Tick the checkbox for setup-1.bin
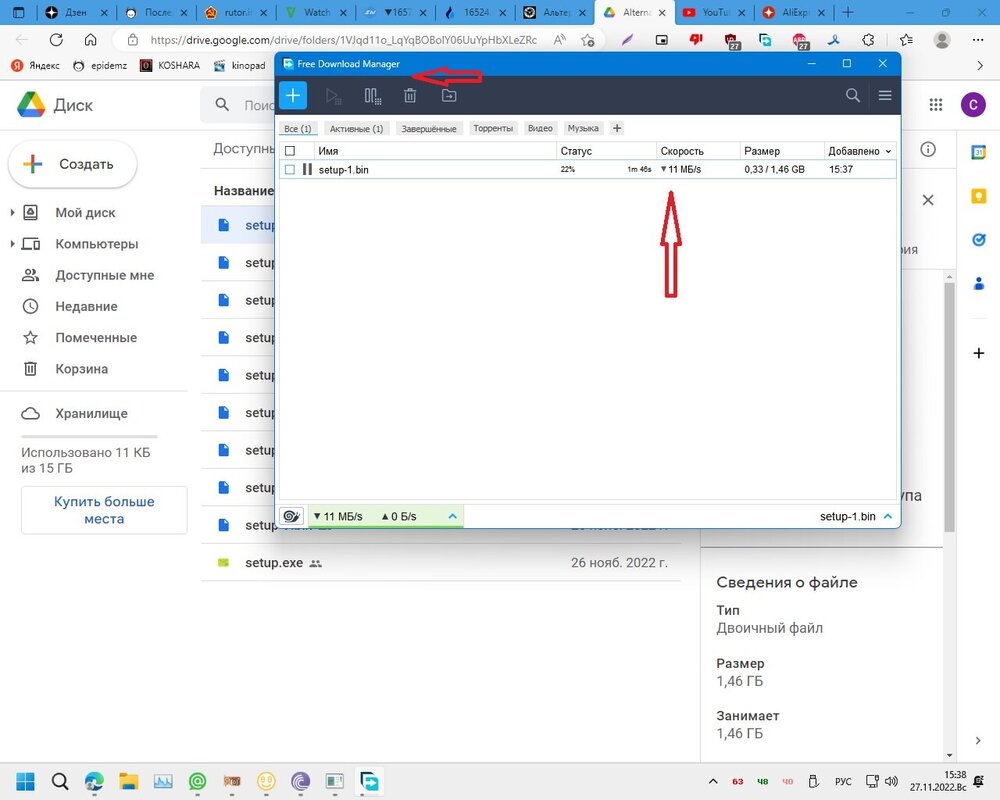This screenshot has height=800, width=1000. pyautogui.click(x=290, y=170)
